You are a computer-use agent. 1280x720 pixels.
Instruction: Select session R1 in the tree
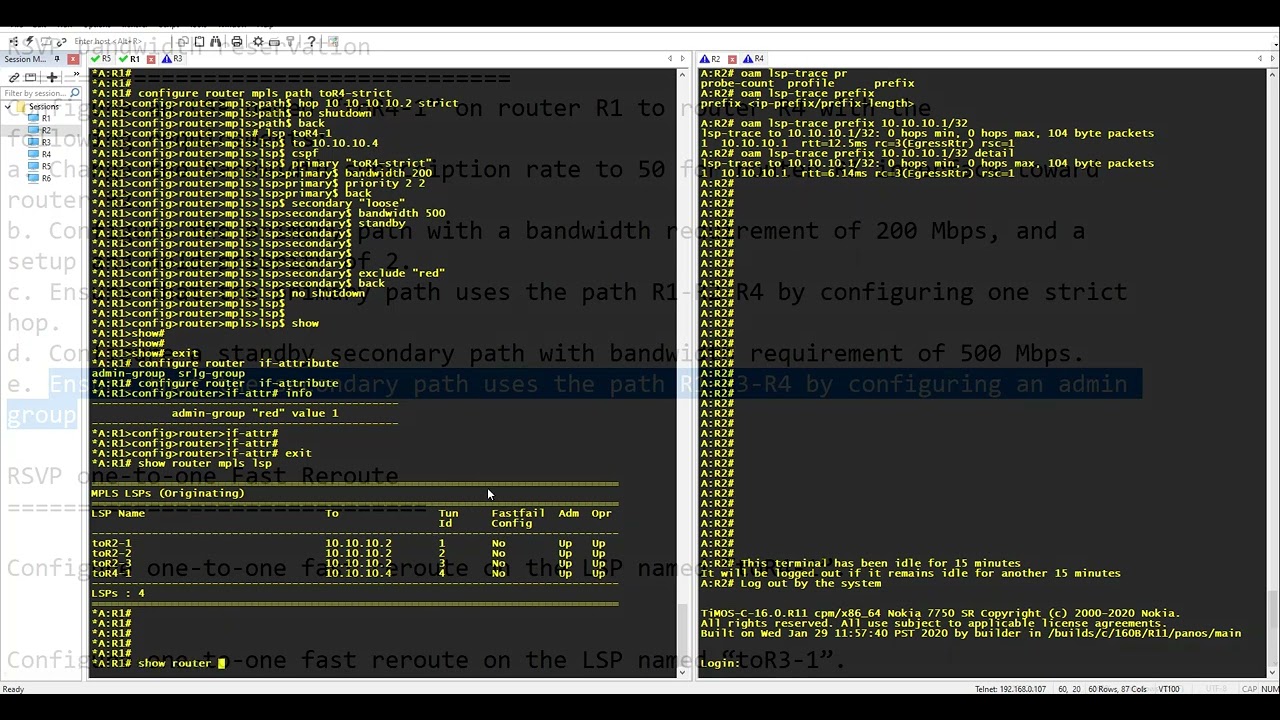pyautogui.click(x=46, y=118)
